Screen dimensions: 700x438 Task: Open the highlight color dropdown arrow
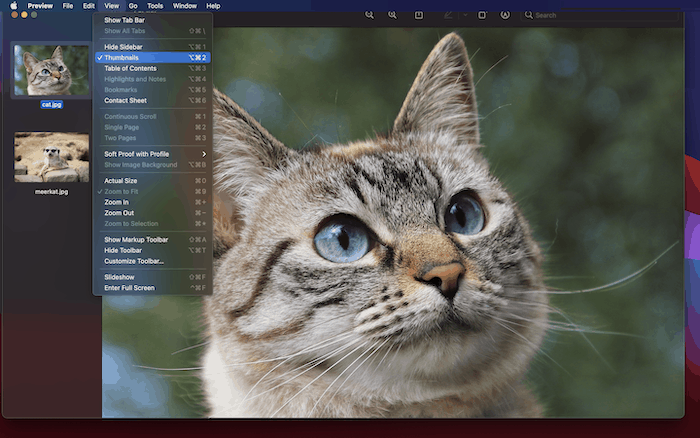[465, 15]
